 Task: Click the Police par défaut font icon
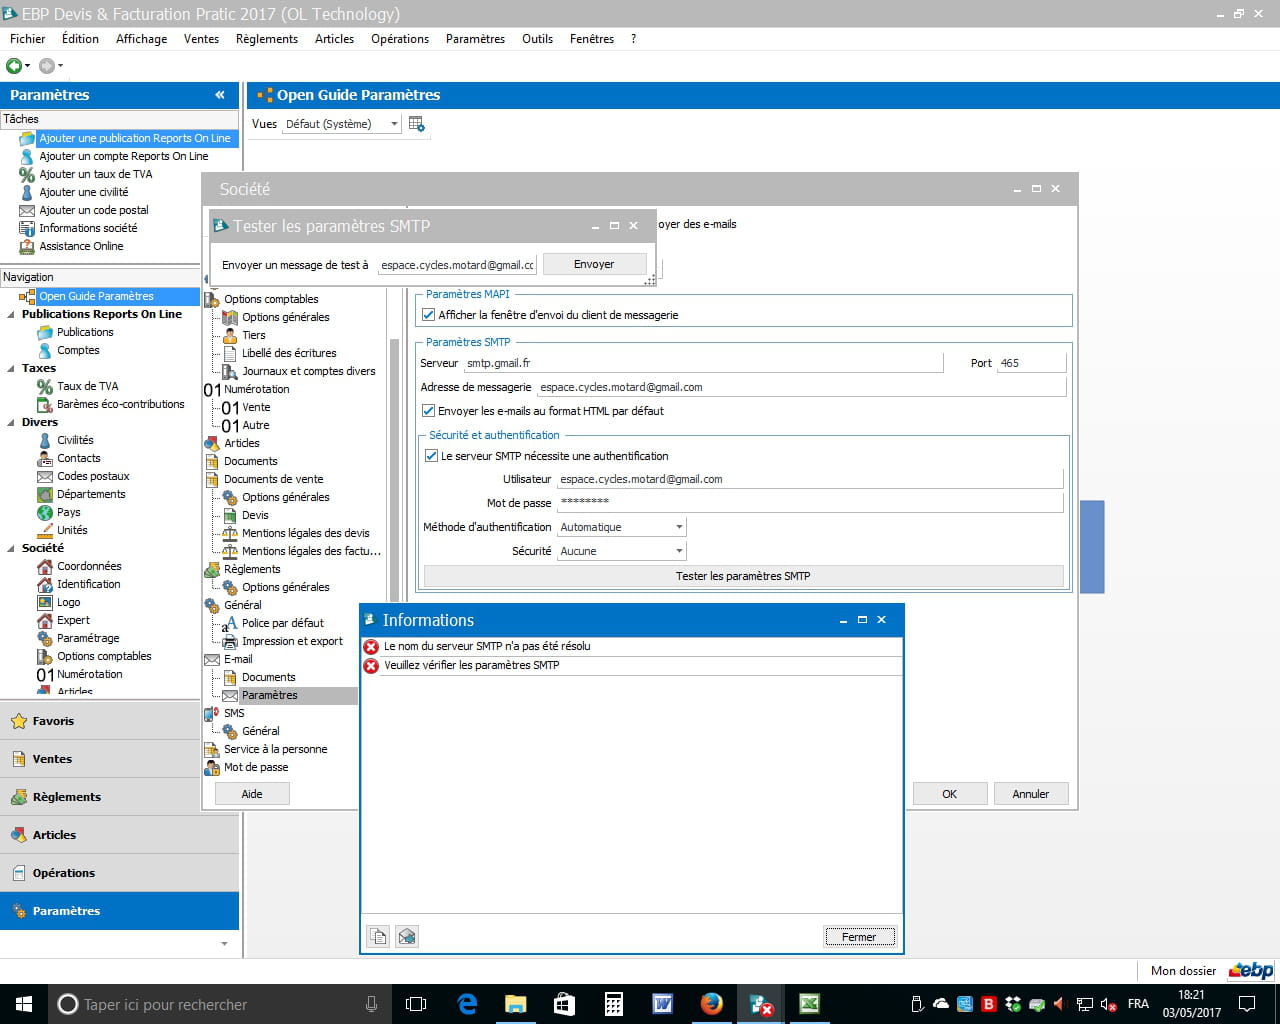click(x=230, y=623)
